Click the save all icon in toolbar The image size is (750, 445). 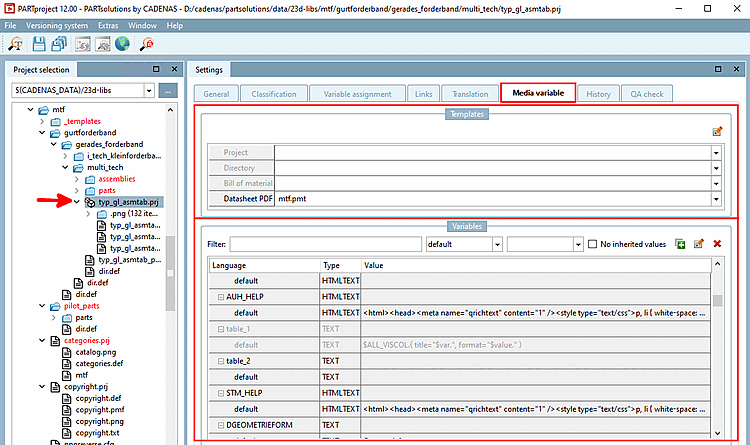coord(58,44)
